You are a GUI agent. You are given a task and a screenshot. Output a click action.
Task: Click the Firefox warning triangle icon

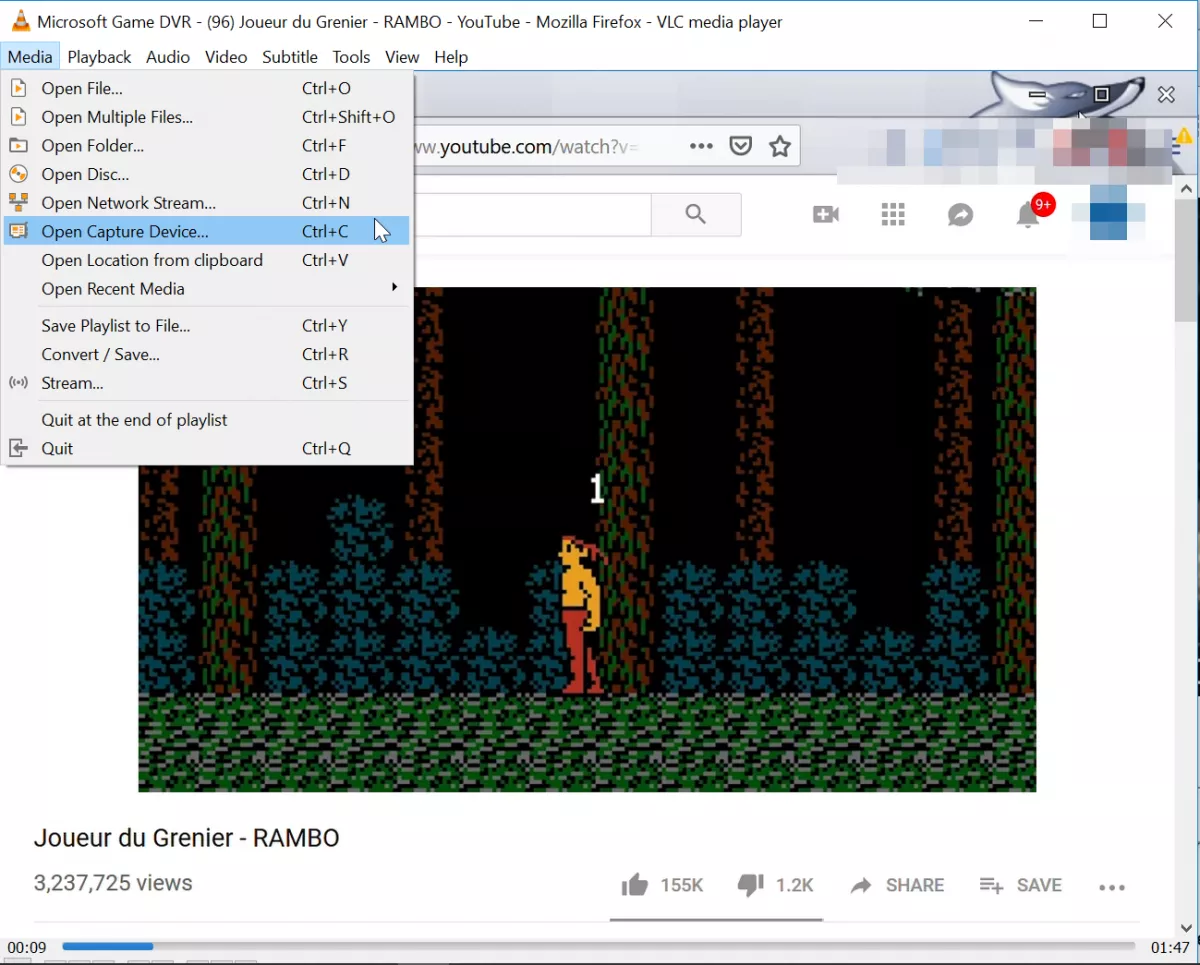tap(1186, 136)
